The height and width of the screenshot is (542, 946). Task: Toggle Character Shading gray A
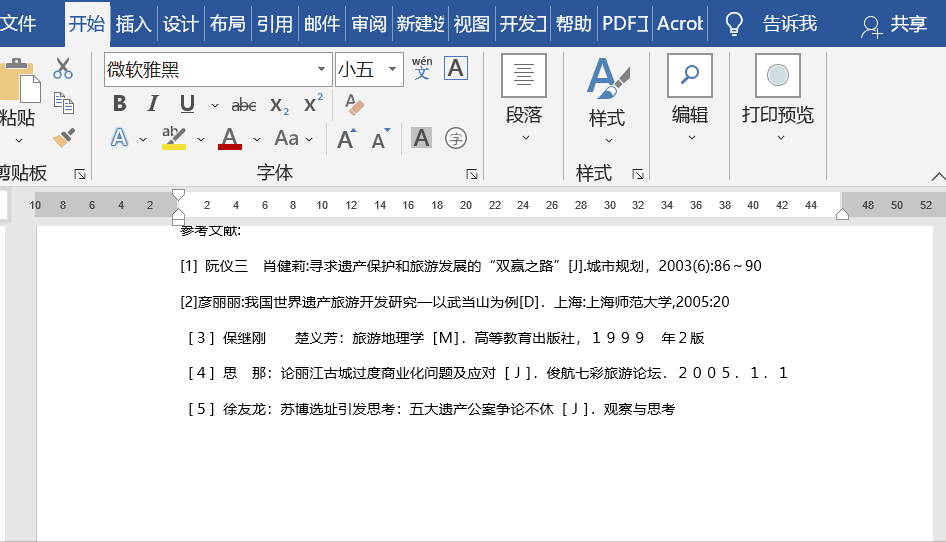[421, 138]
